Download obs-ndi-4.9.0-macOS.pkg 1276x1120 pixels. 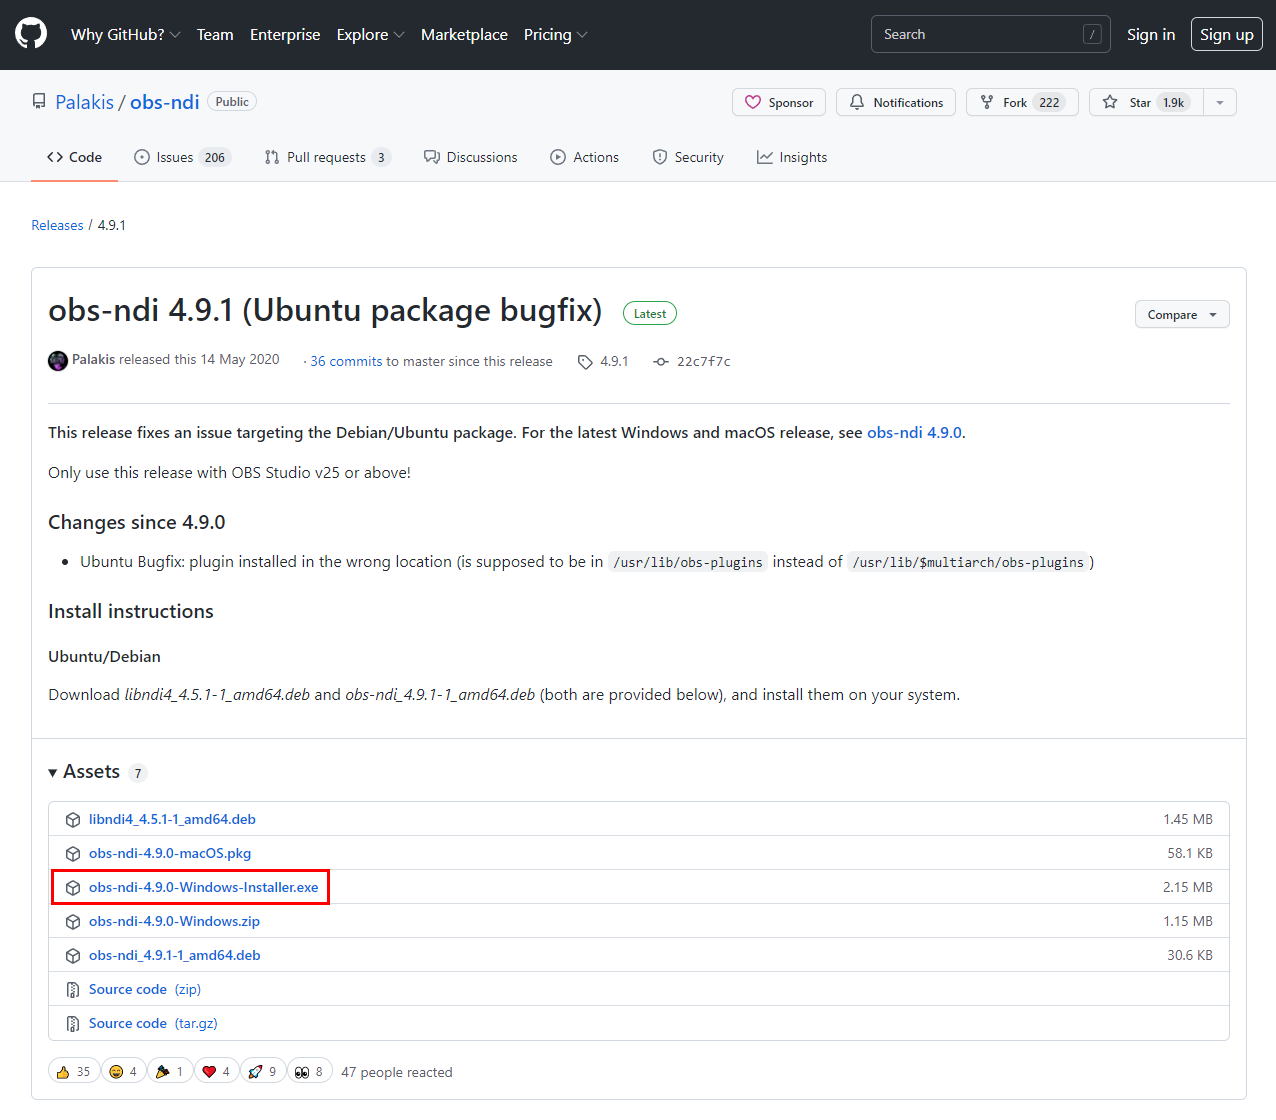tap(170, 853)
